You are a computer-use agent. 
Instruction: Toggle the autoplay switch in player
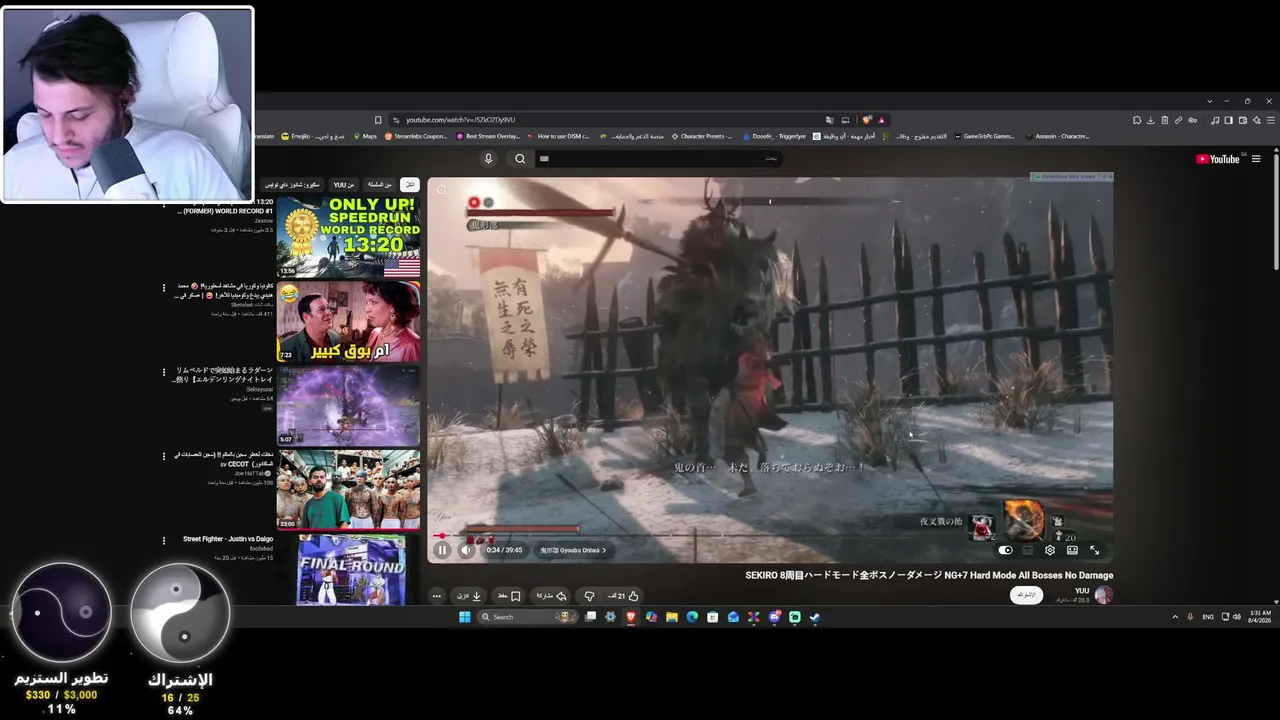pos(1006,550)
